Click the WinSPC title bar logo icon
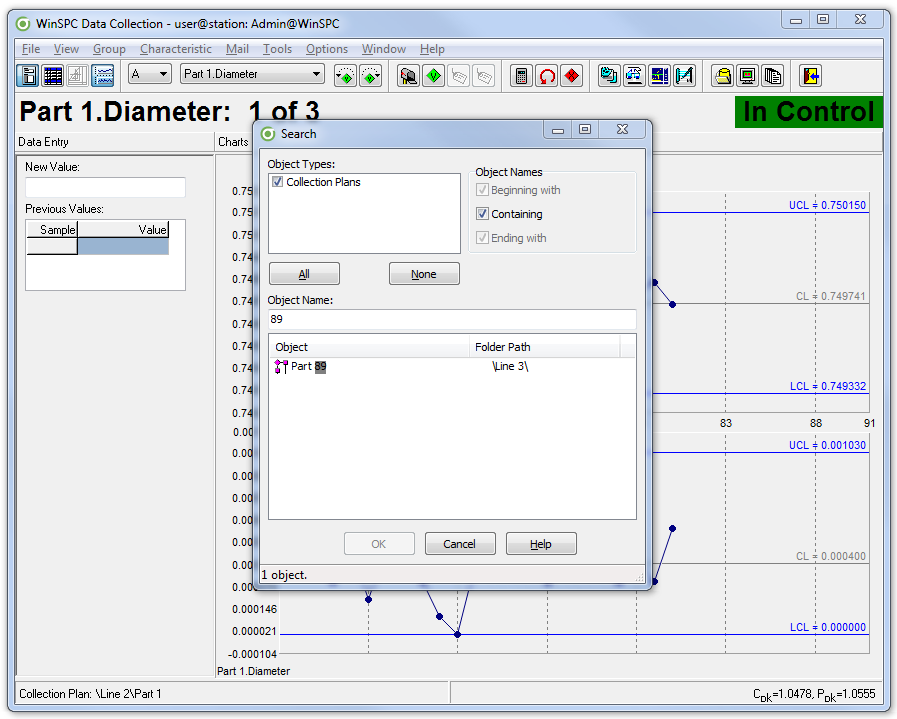 pos(23,24)
